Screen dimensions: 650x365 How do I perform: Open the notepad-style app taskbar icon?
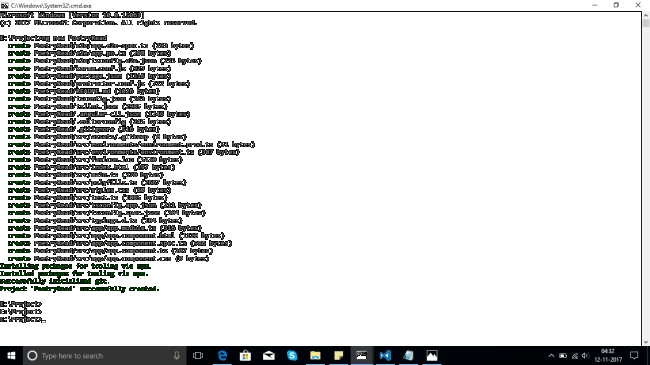[x=408, y=355]
